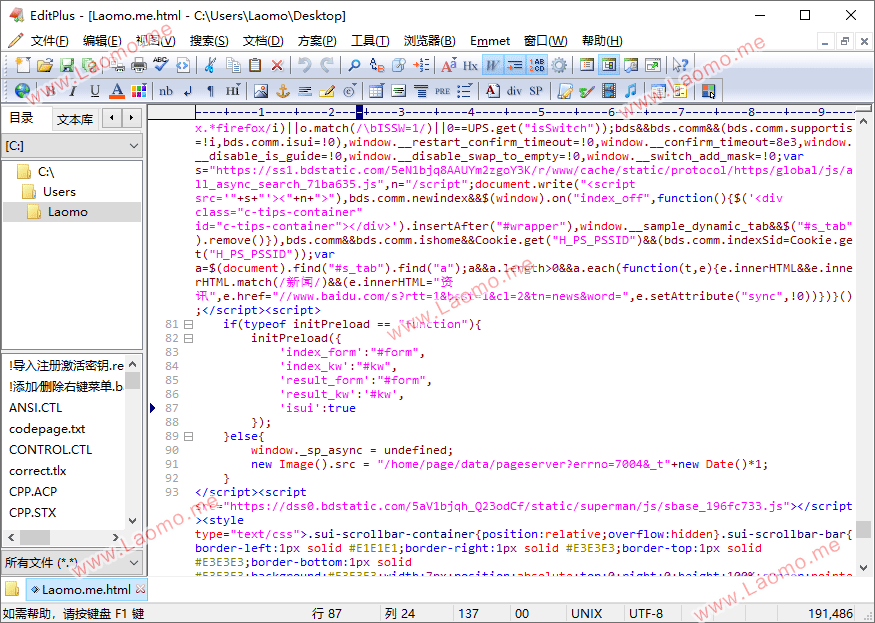Toggle word wrap with the W icon

point(492,65)
